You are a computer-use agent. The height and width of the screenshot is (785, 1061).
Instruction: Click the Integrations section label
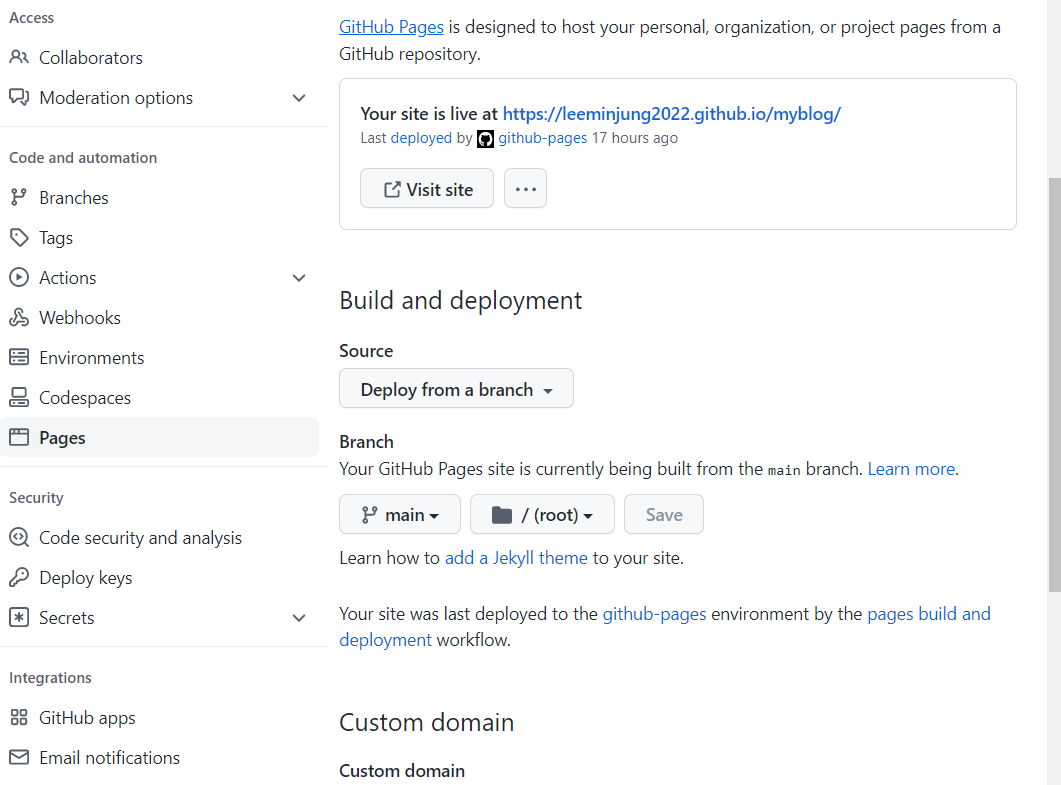[50, 677]
